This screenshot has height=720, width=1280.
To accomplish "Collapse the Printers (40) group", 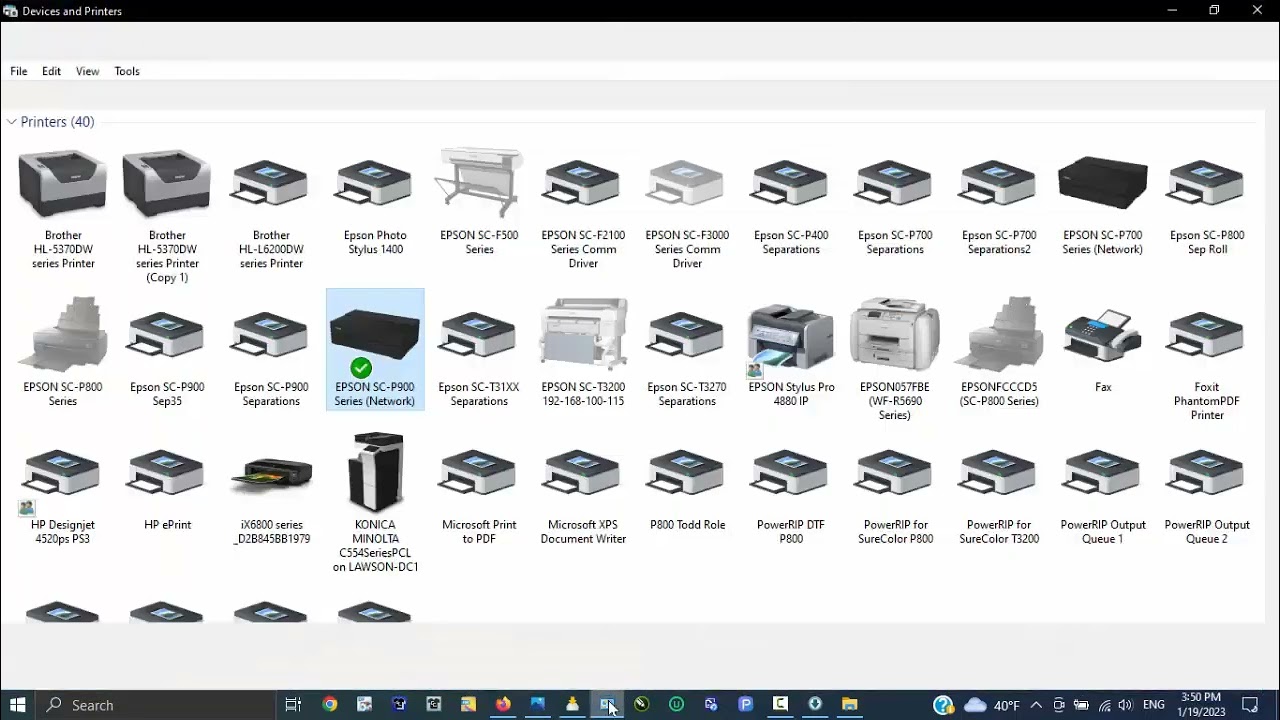I will click(11, 122).
